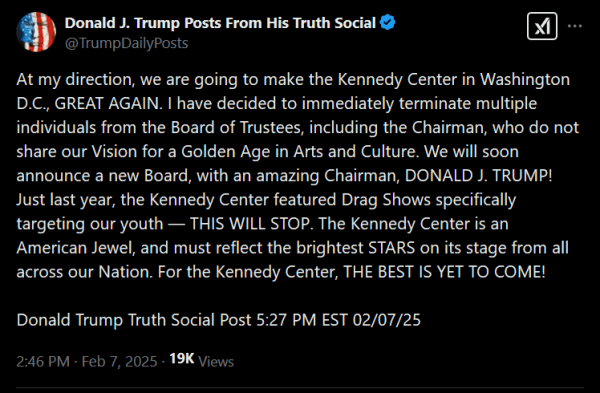Open the flag-painted profile avatar
This screenshot has width=600, height=393.
coord(36,32)
